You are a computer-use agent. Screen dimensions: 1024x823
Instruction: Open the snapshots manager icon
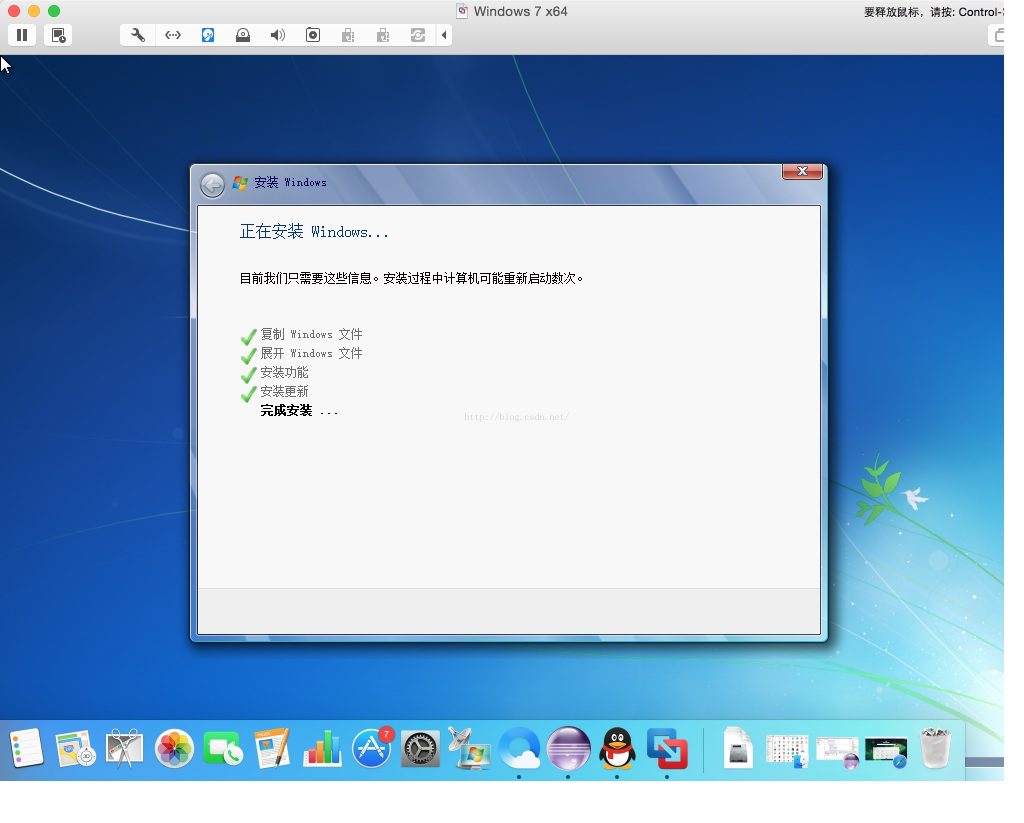pos(59,35)
